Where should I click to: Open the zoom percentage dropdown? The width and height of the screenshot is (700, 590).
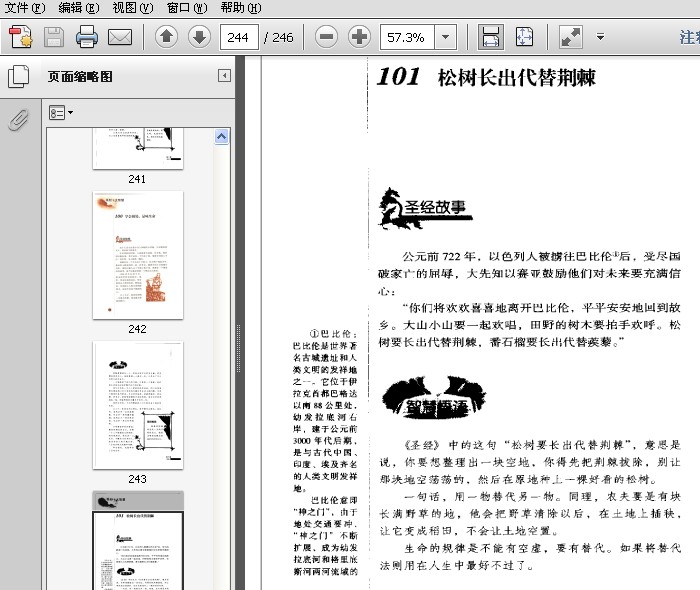pyautogui.click(x=445, y=38)
